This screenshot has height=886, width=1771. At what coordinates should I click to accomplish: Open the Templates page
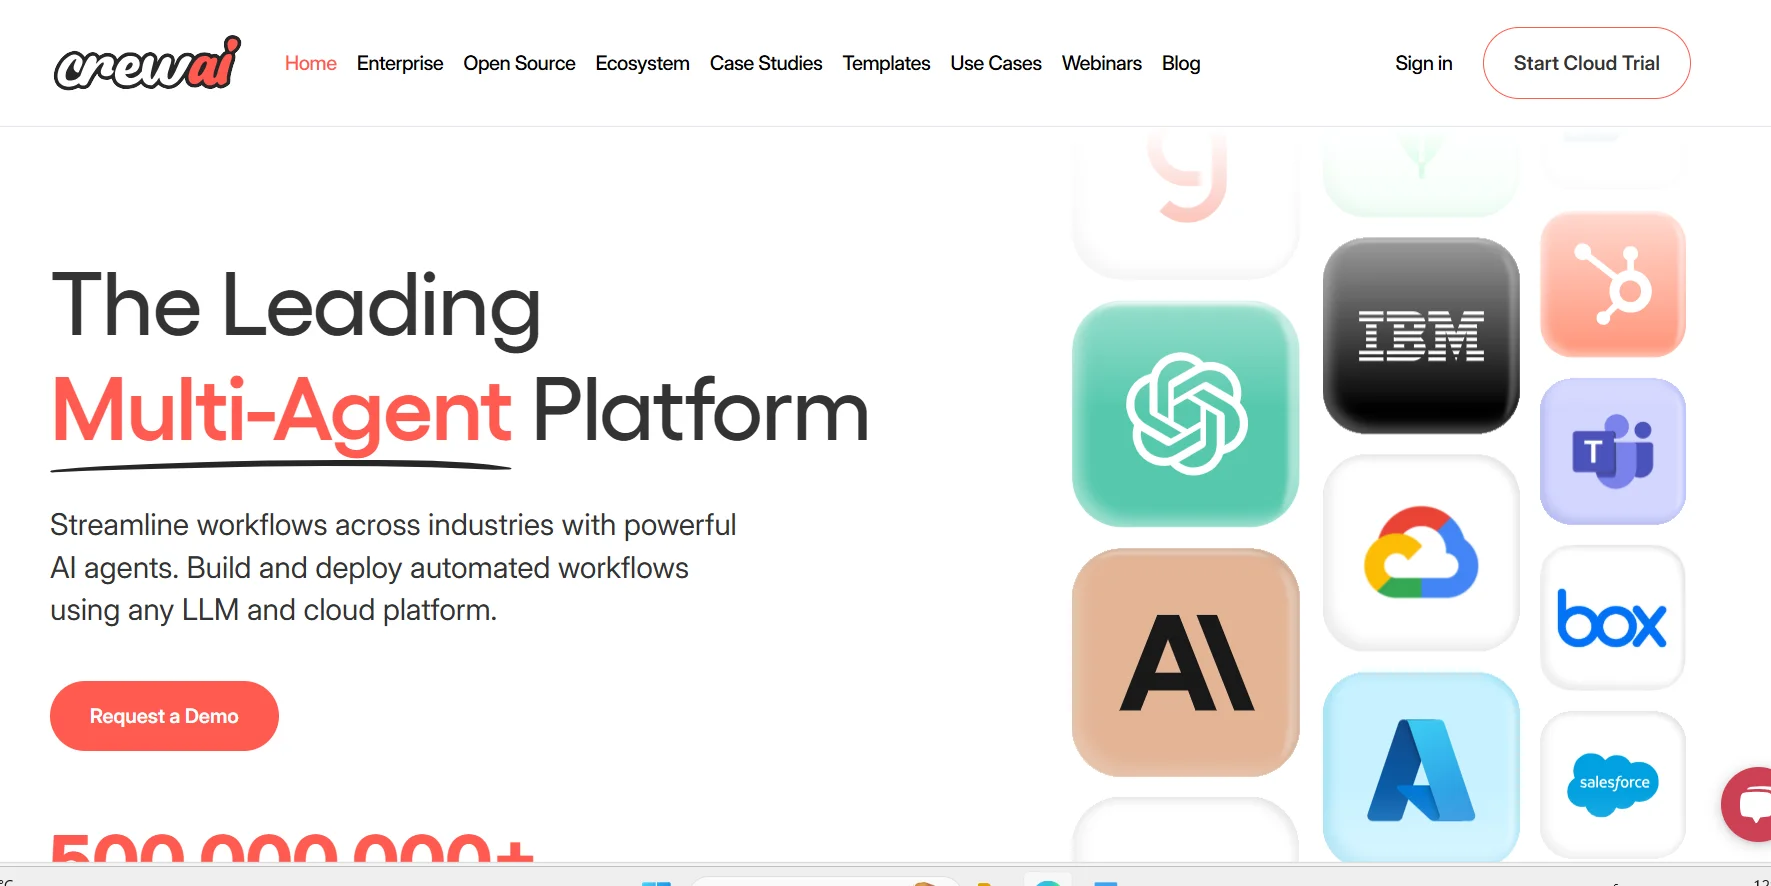click(886, 63)
